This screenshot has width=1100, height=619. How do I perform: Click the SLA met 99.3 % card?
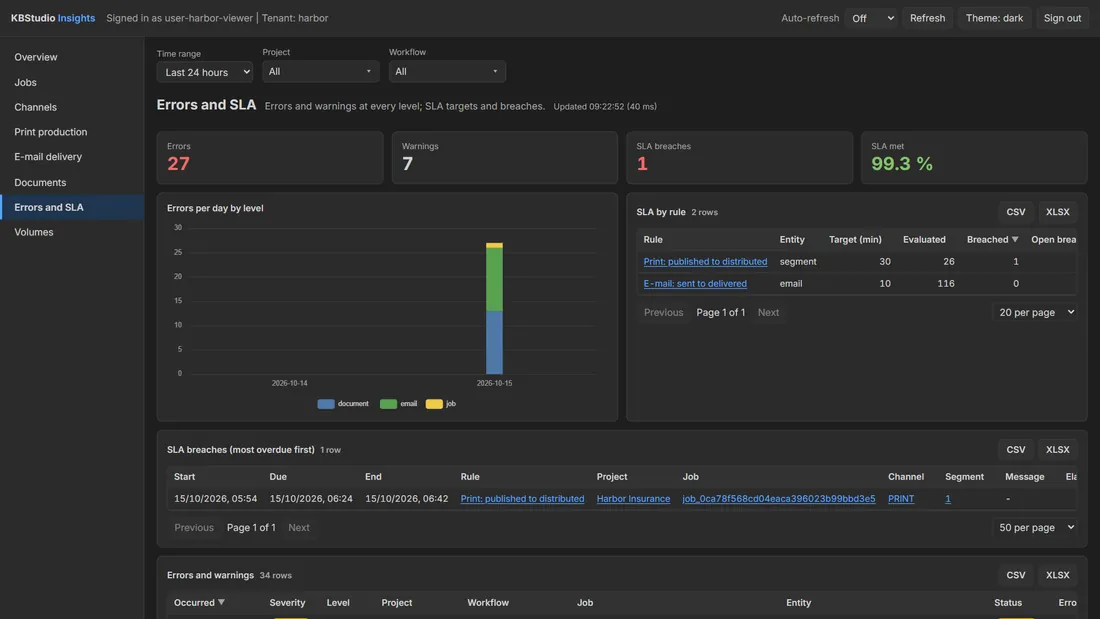tap(974, 158)
